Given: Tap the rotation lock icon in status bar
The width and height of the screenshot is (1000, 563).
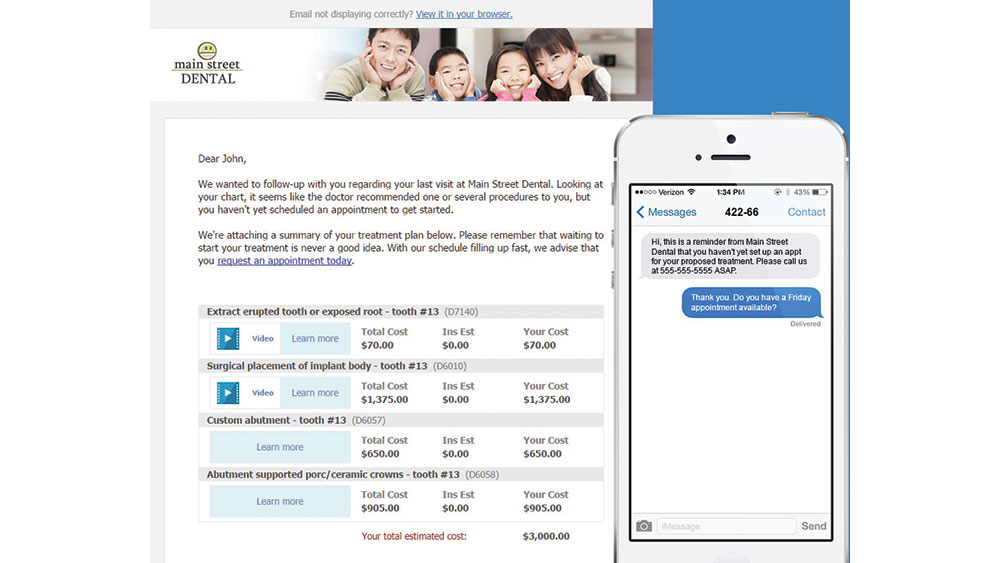Looking at the screenshot, I should pos(777,192).
